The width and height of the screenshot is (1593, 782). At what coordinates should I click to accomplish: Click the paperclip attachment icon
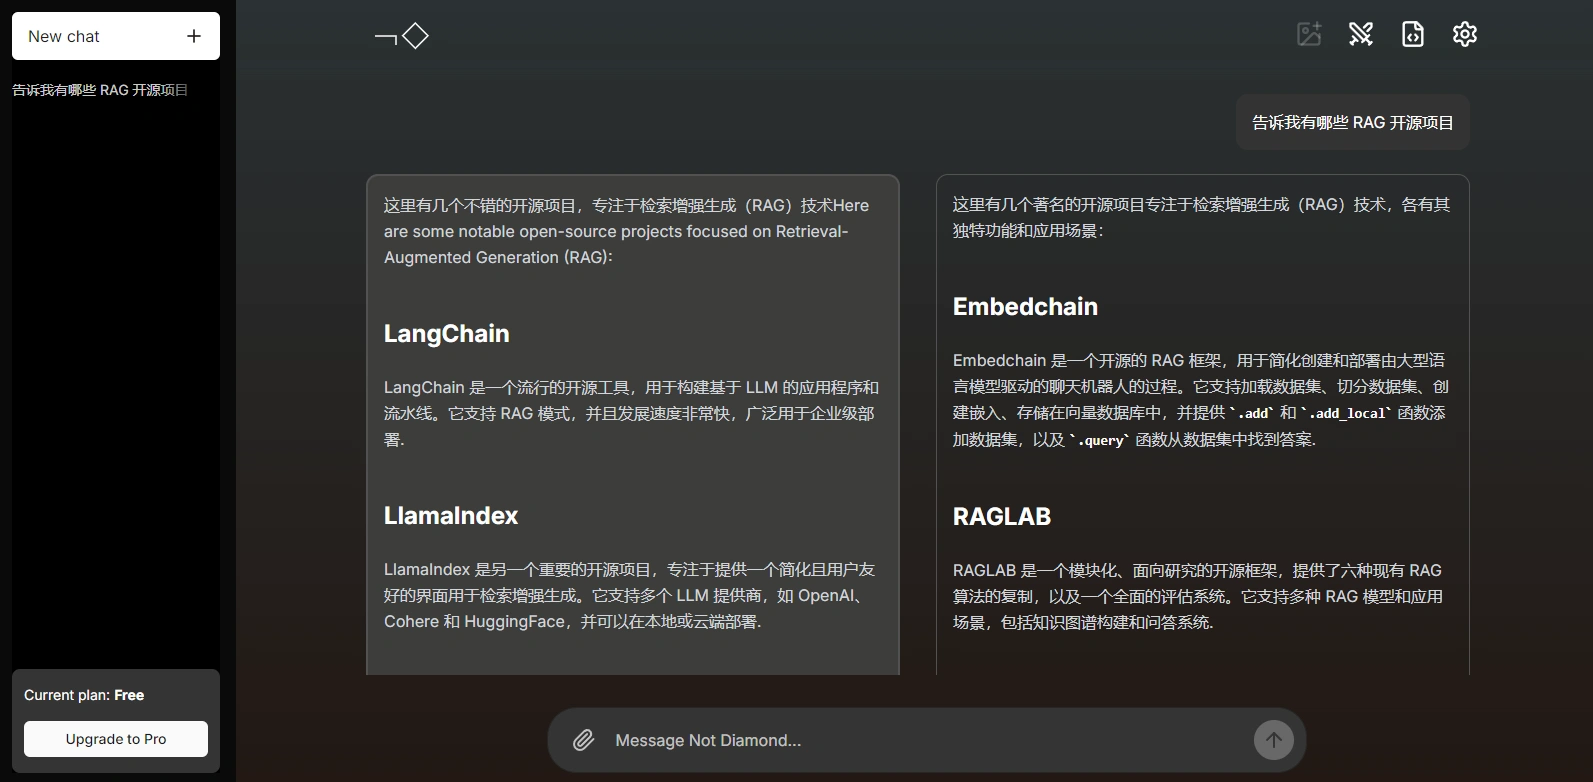point(583,740)
